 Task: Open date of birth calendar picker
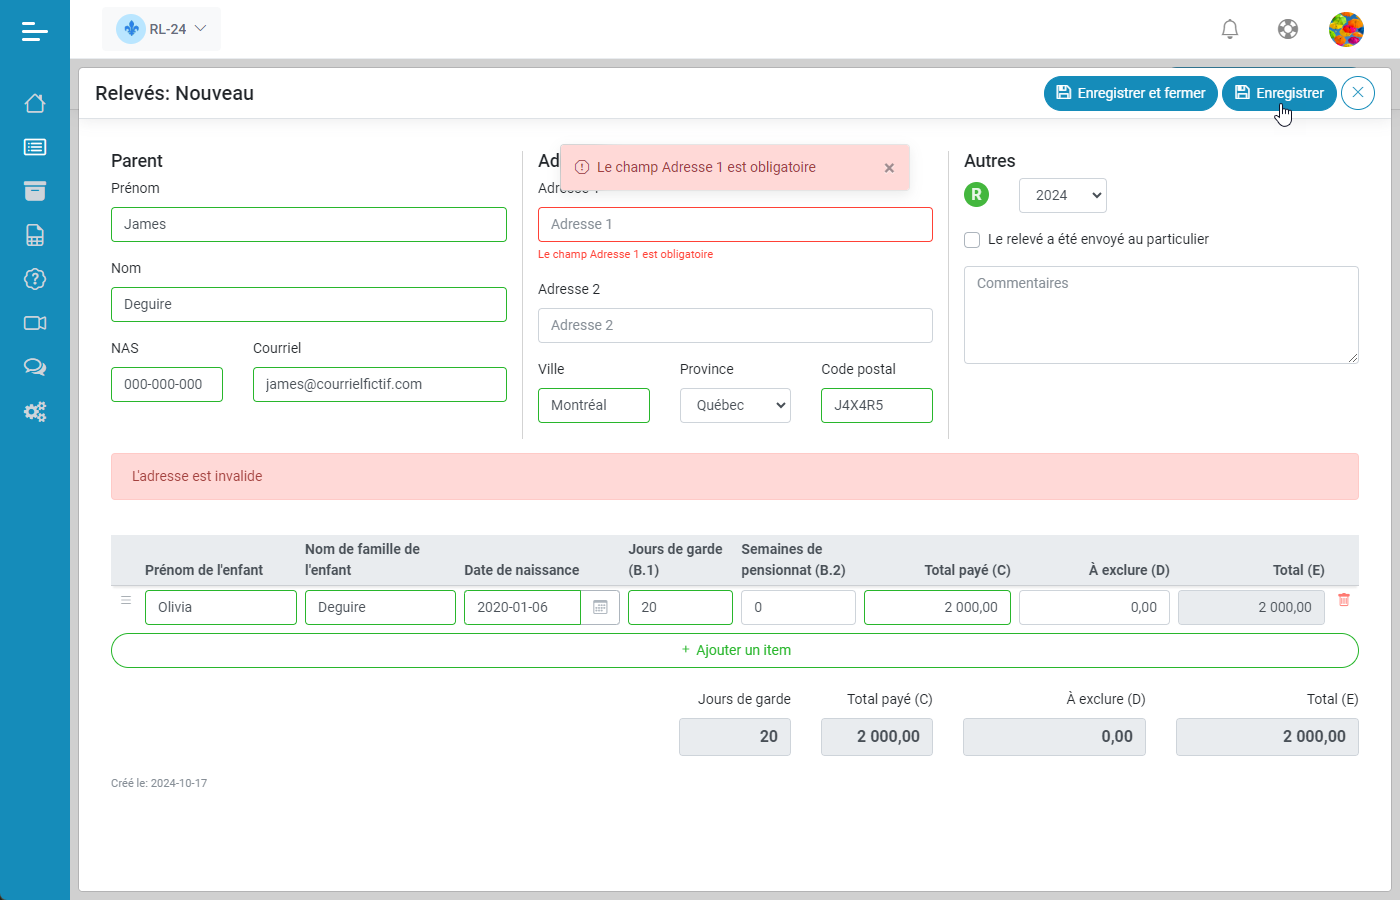[600, 607]
